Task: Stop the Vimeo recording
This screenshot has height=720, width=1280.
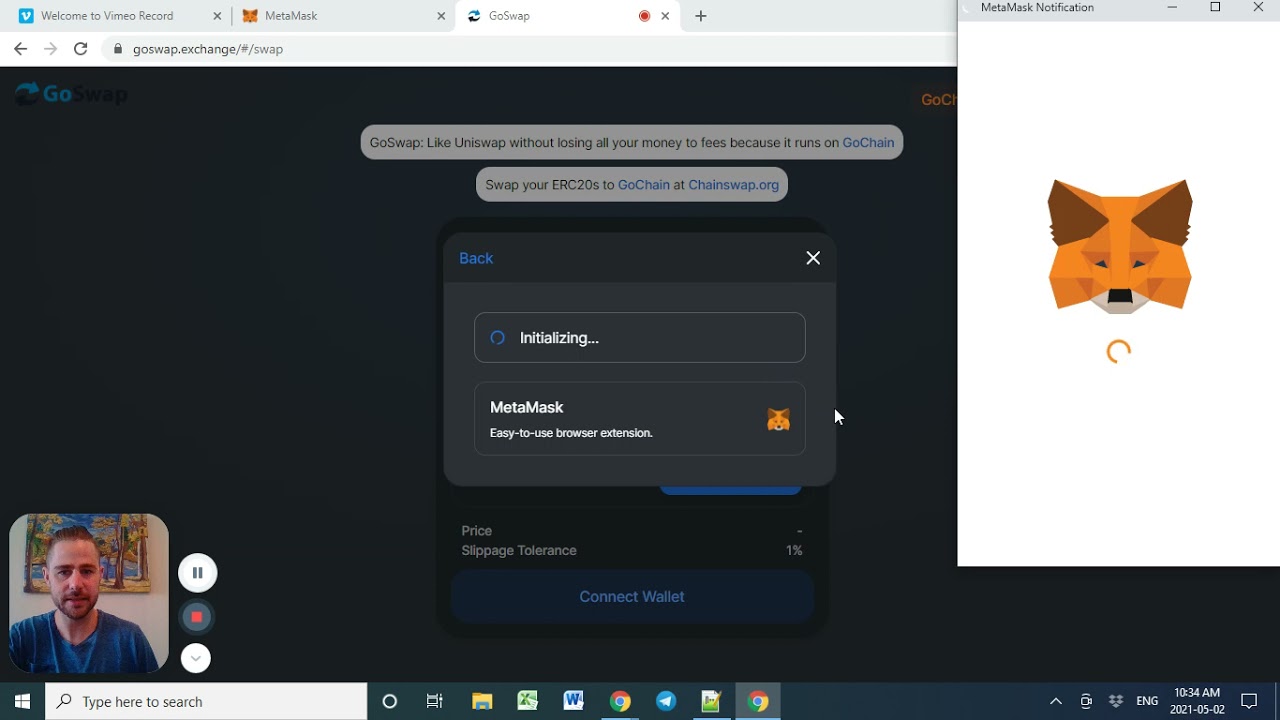Action: point(197,617)
